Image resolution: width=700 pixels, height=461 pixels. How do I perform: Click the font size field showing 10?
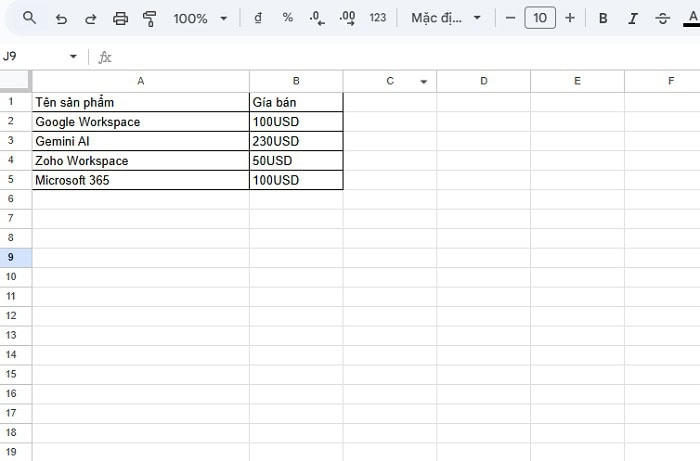click(x=540, y=18)
